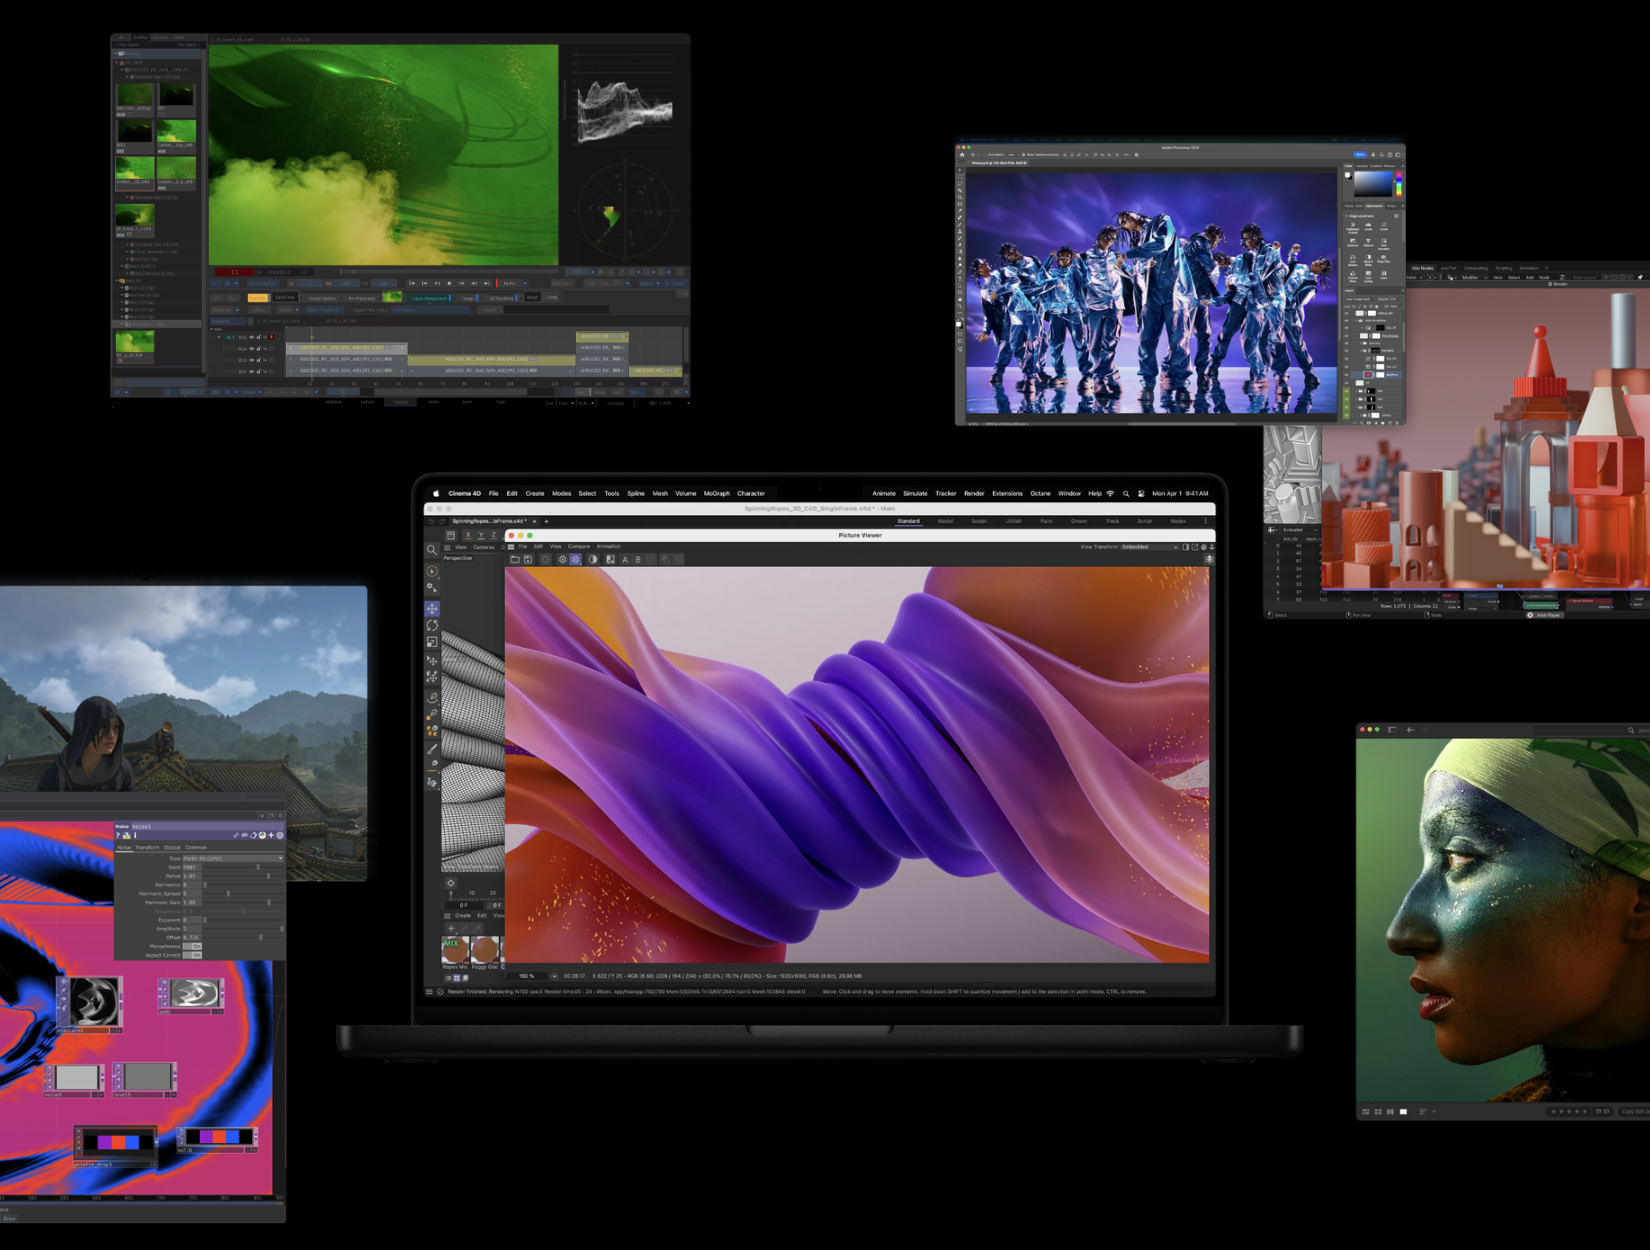The image size is (1650, 1250).
Task: Toggle the X axis lock button
Action: pos(467,535)
